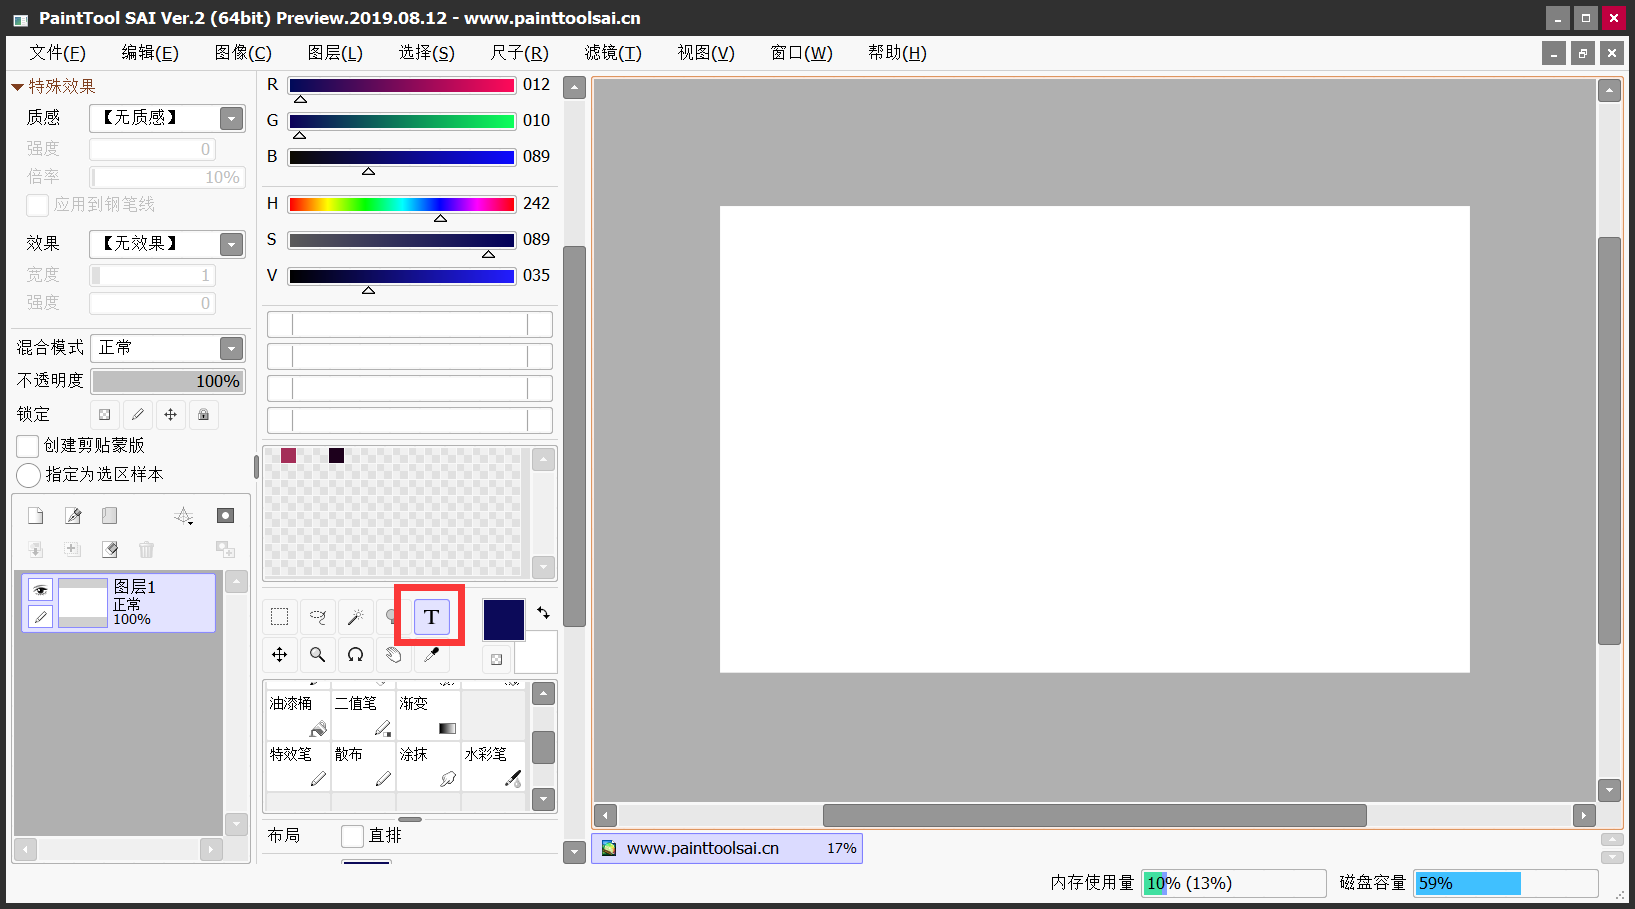
Task: Open the perspective ruler layer menu
Action: [x=184, y=516]
